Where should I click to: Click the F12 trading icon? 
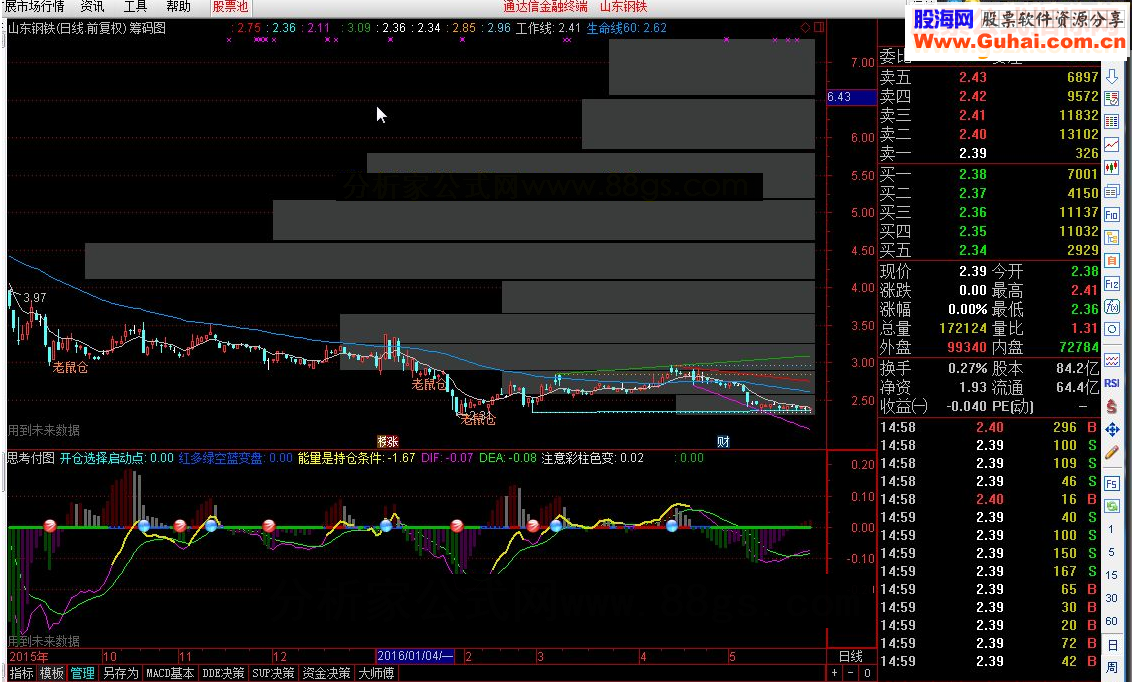click(x=1112, y=284)
